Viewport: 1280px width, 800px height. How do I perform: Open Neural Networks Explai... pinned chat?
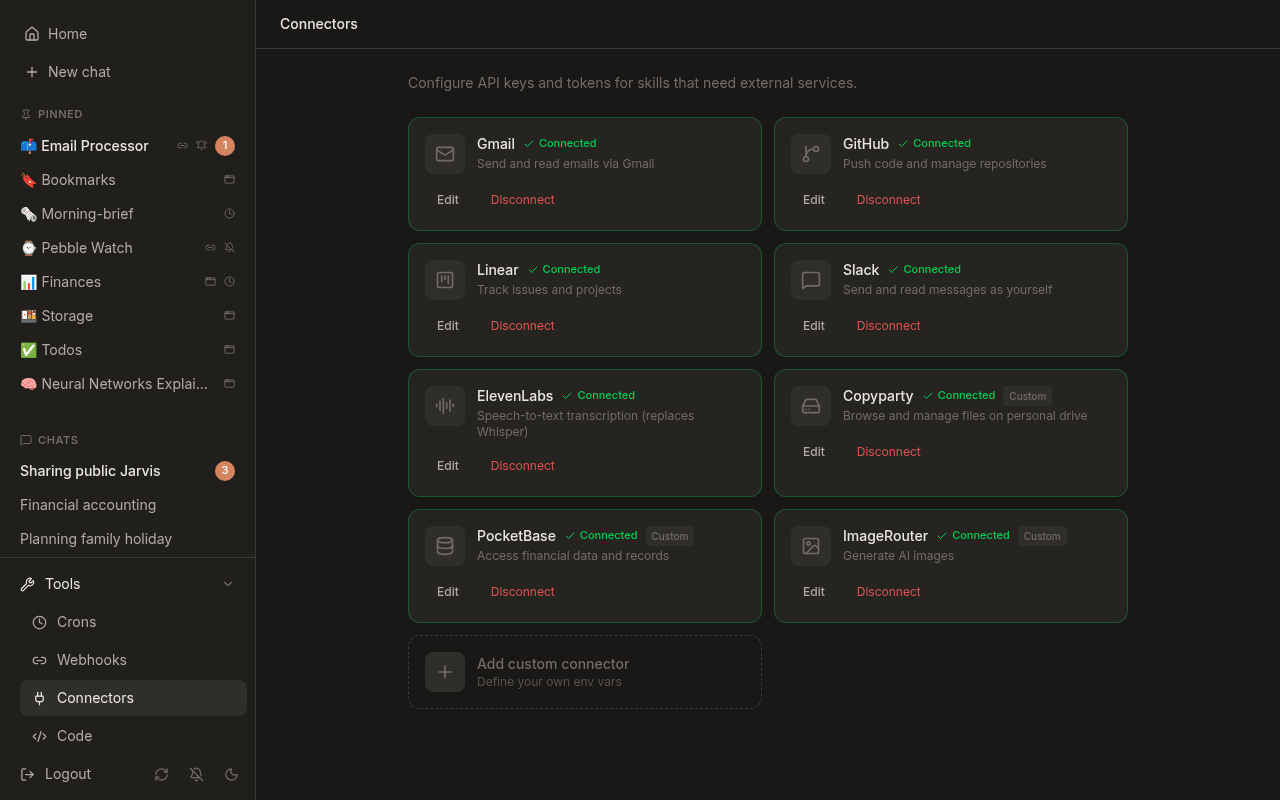pyautogui.click(x=128, y=384)
